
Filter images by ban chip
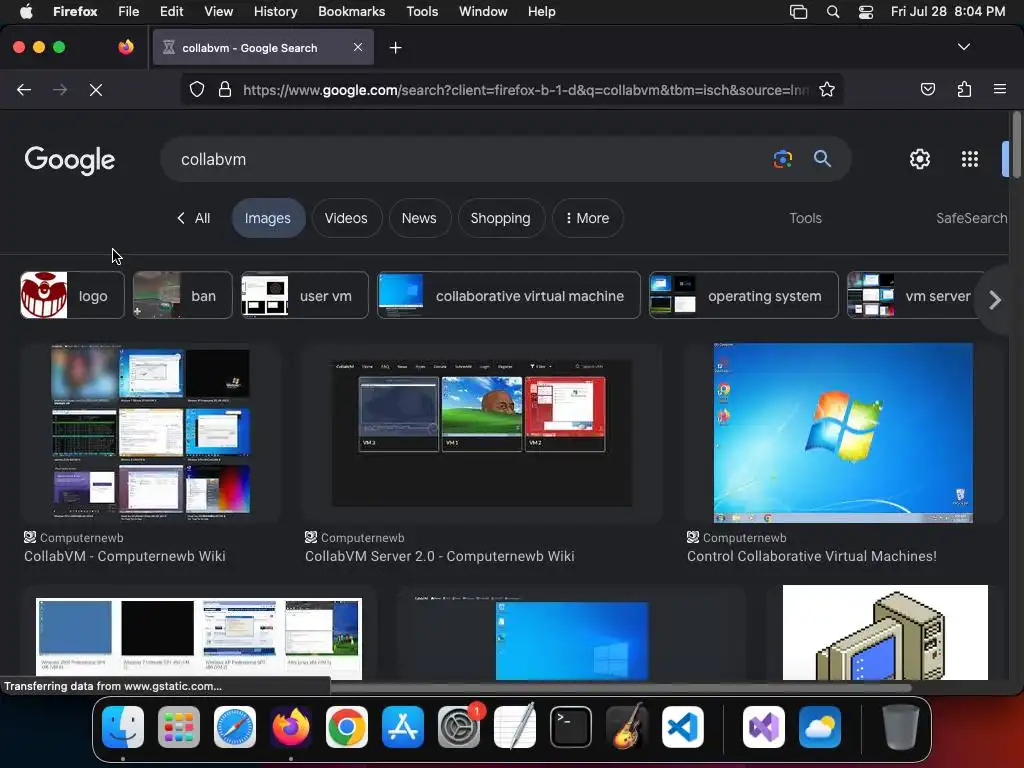(x=183, y=295)
